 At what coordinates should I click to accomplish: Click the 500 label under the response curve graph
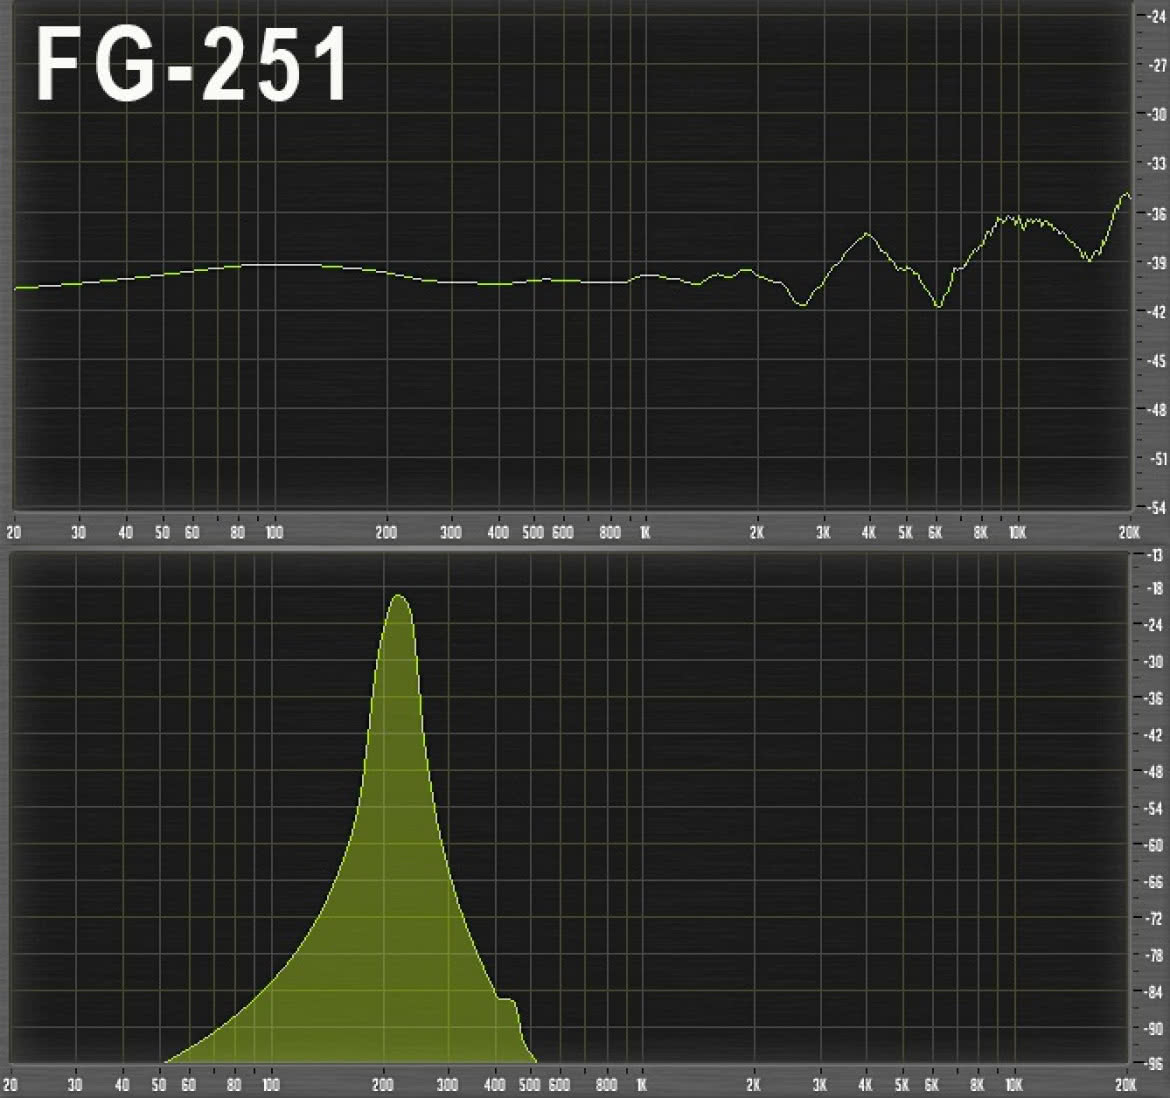(x=533, y=533)
